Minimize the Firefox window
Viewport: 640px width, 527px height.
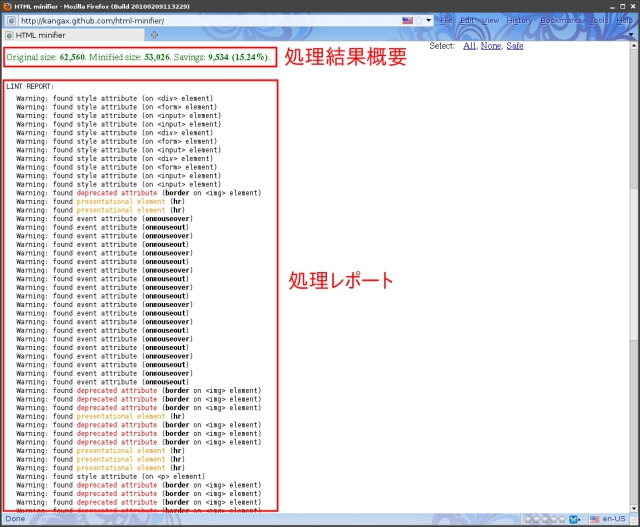[612, 7]
